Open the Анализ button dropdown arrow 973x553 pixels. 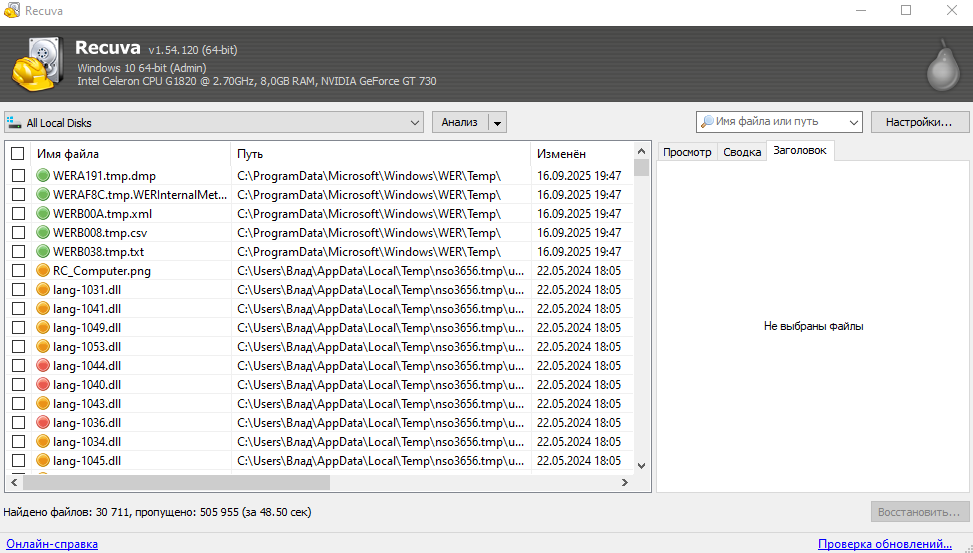(x=497, y=123)
